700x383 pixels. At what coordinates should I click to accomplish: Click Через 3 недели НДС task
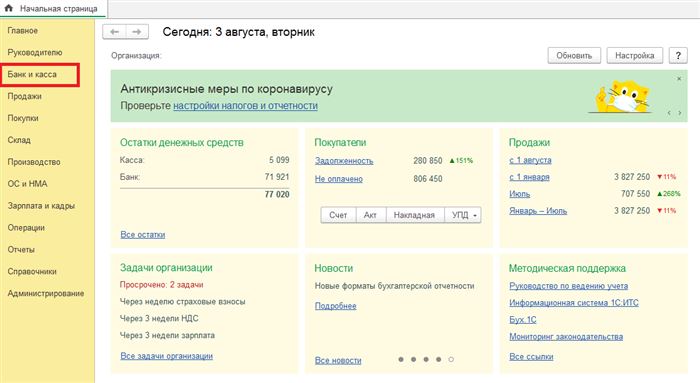[x=159, y=318]
